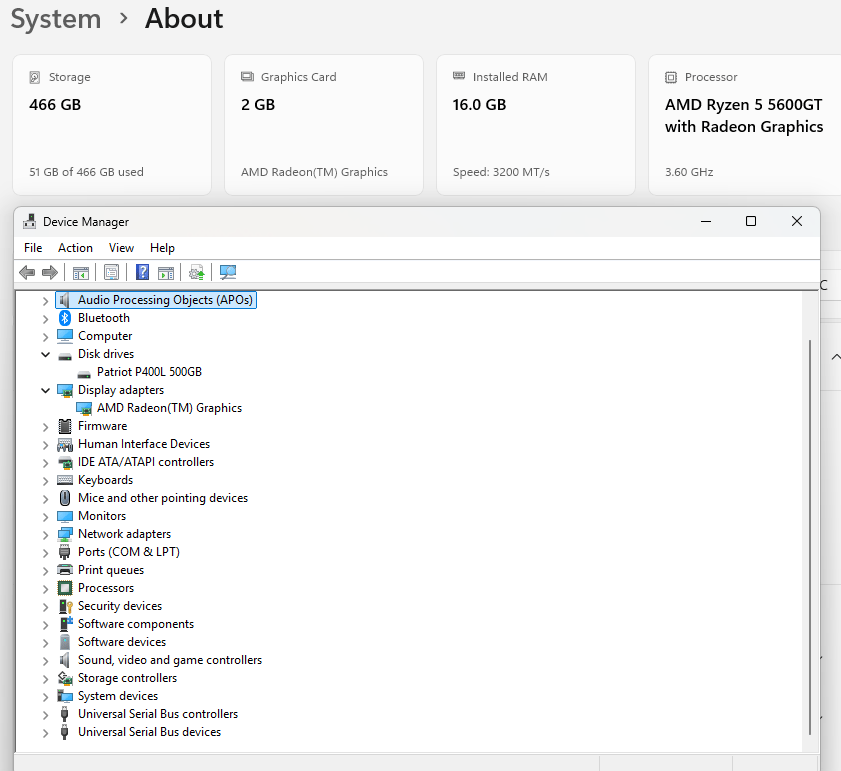Expand the Firmware category chevron
Screen dimensions: 841x771
pos(46,427)
